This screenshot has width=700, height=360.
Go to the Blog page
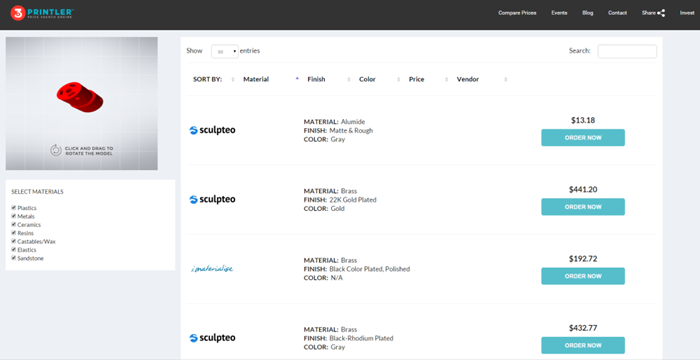pyautogui.click(x=588, y=13)
